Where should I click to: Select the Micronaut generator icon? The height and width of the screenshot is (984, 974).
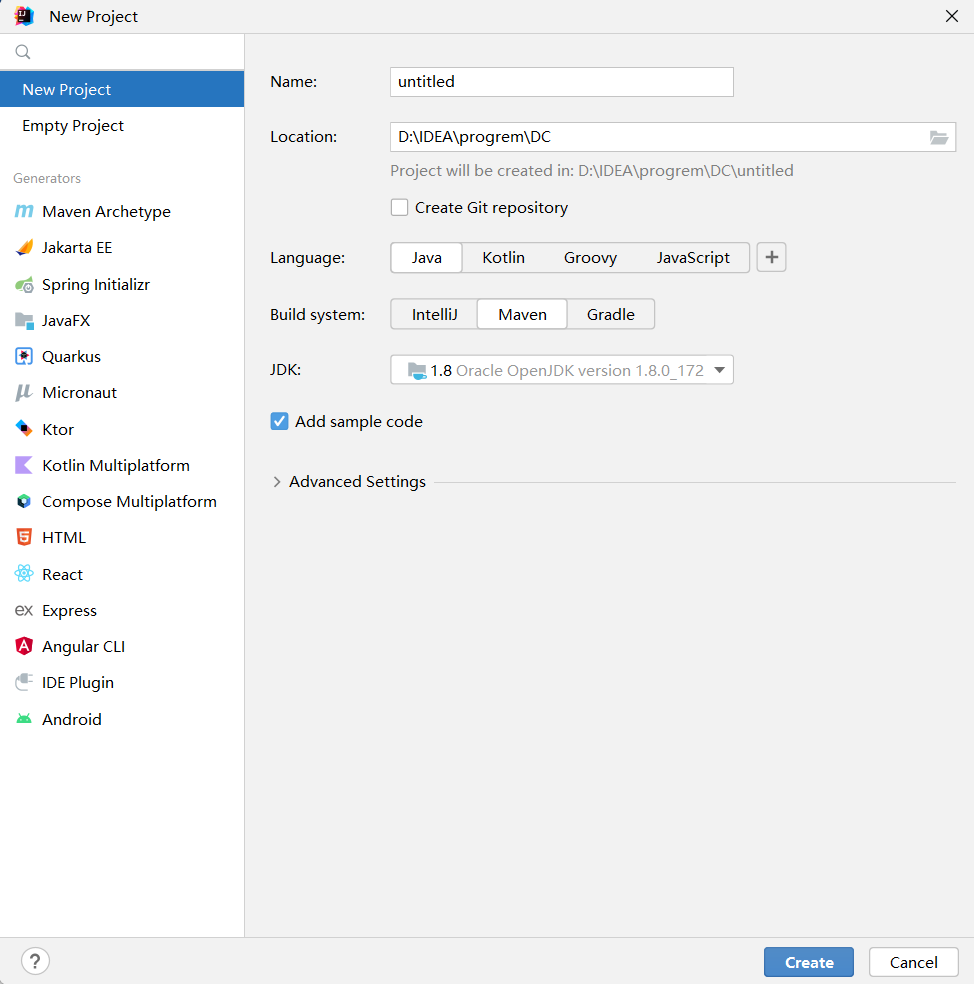pyautogui.click(x=24, y=393)
